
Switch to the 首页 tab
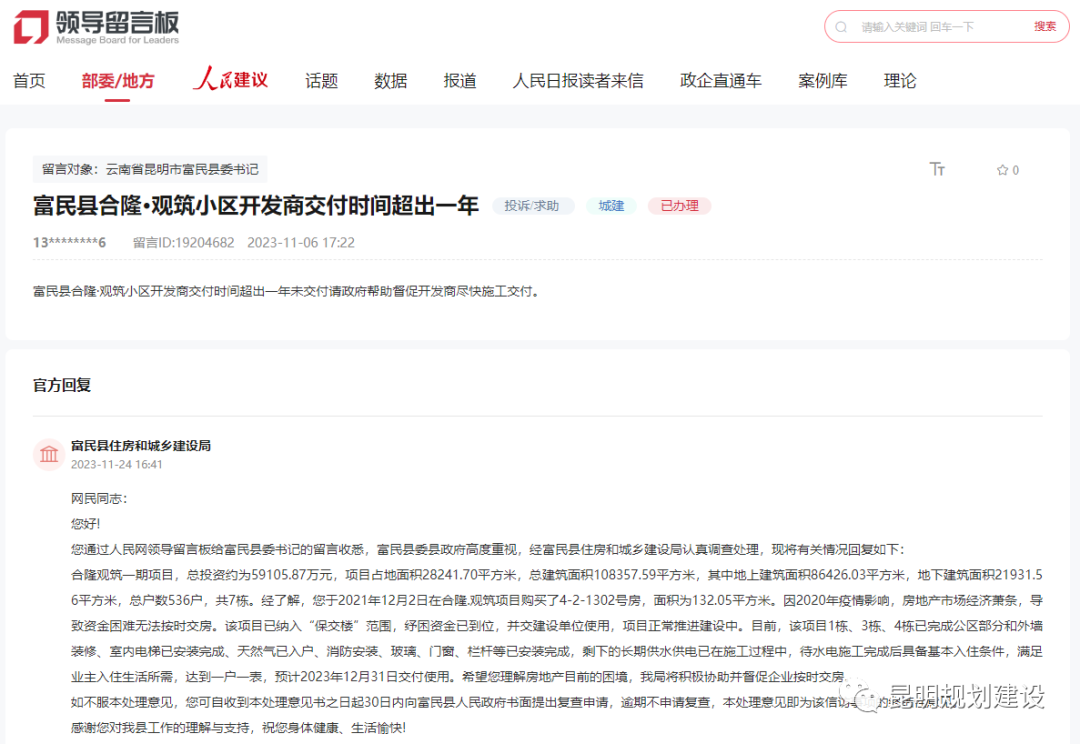29,80
